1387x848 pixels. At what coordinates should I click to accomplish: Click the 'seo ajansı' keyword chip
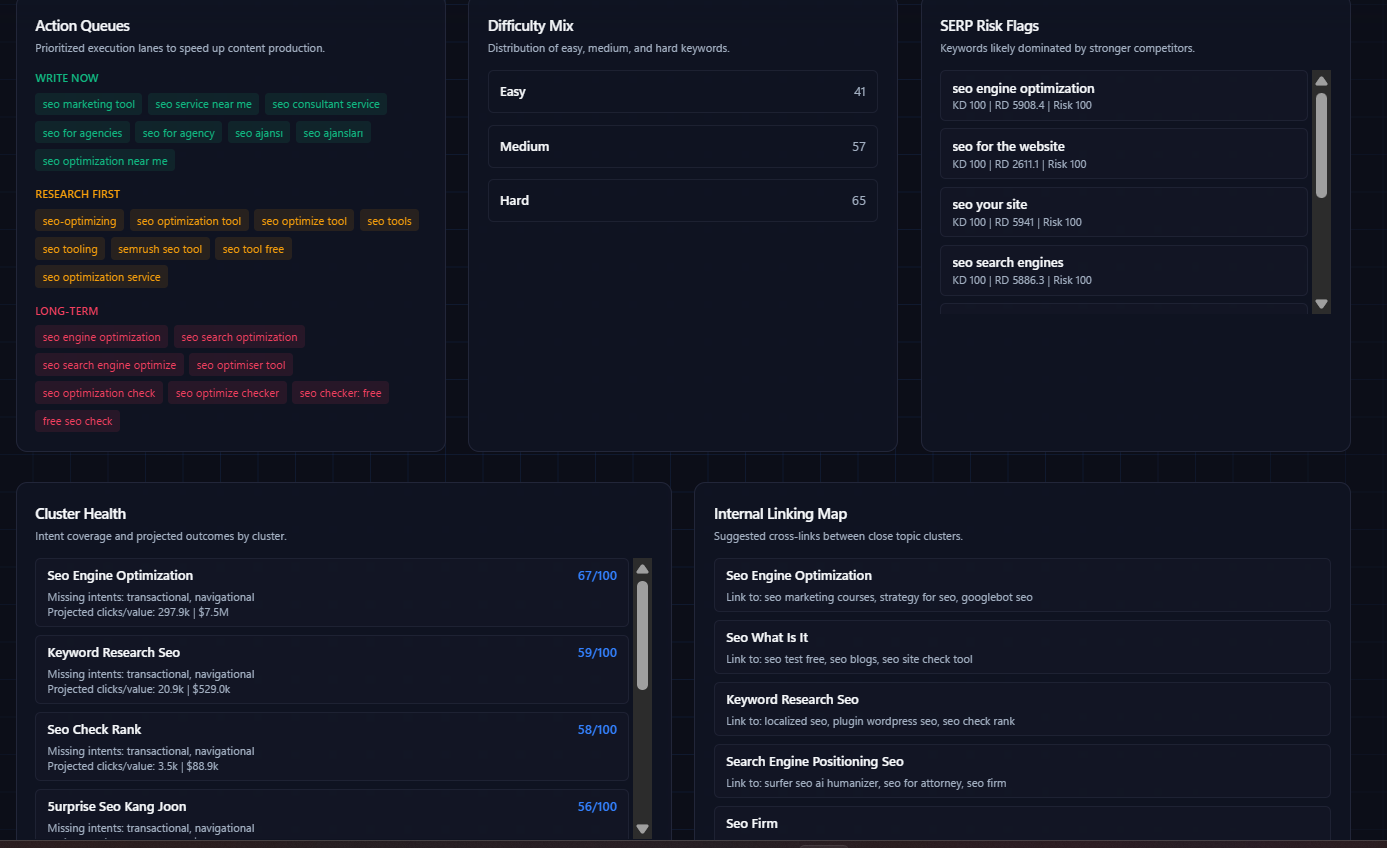click(x=259, y=132)
